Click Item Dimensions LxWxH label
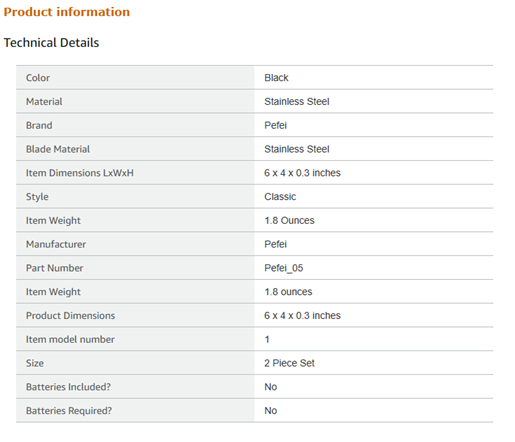The height and width of the screenshot is (442, 515). click(x=80, y=173)
